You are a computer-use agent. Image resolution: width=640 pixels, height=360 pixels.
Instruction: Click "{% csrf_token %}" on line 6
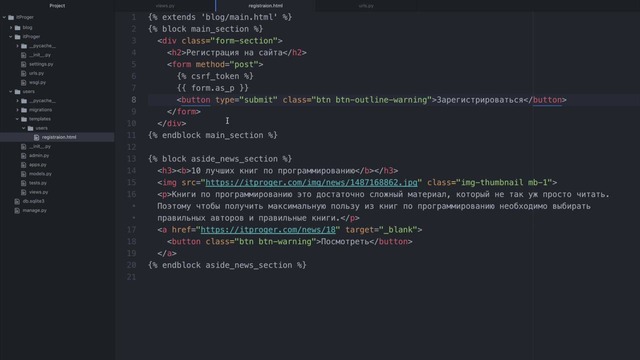(x=215, y=76)
